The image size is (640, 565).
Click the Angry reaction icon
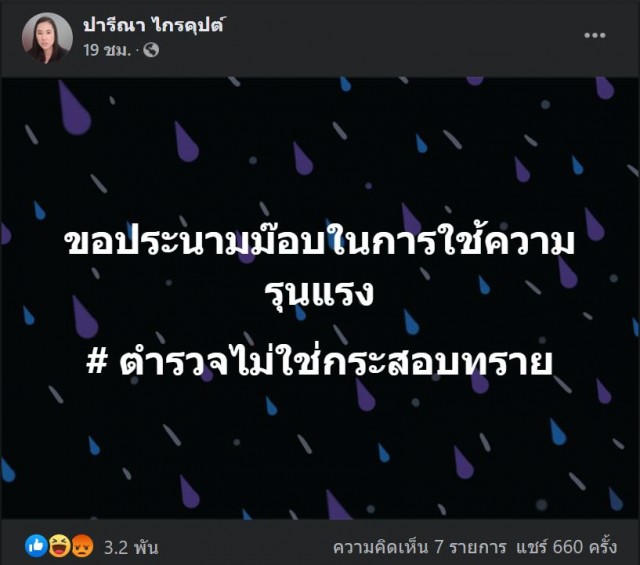click(x=82, y=546)
